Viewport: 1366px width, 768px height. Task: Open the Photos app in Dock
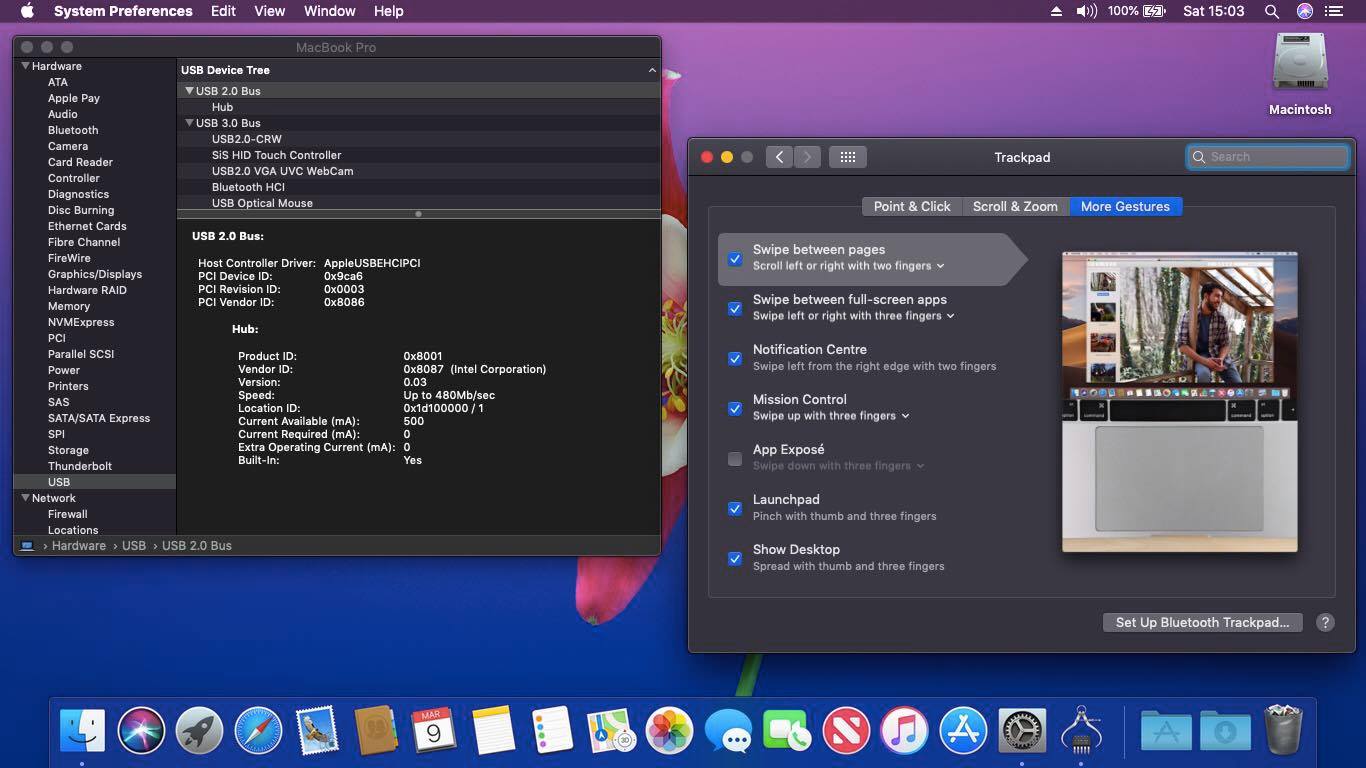click(x=669, y=731)
